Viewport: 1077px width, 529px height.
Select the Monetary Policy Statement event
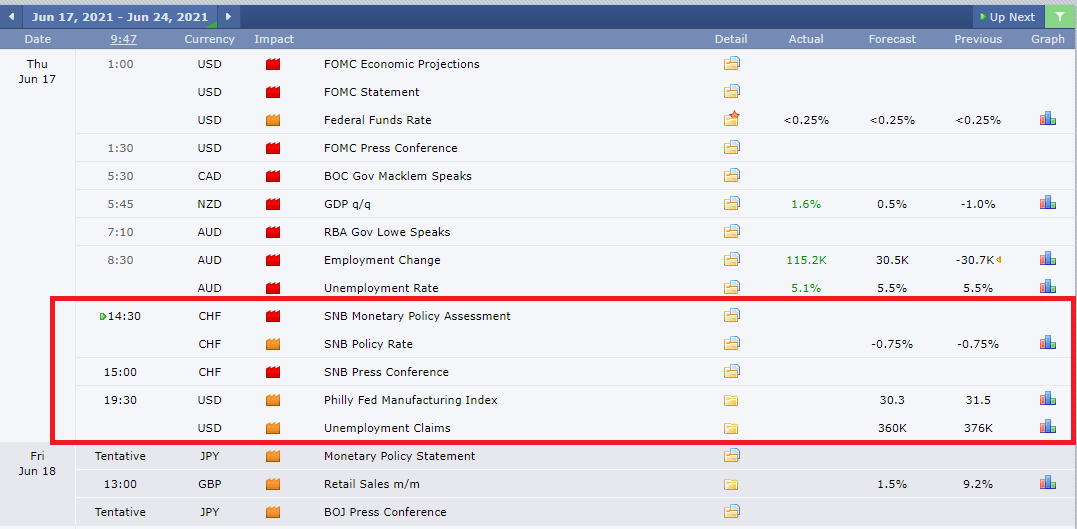400,456
